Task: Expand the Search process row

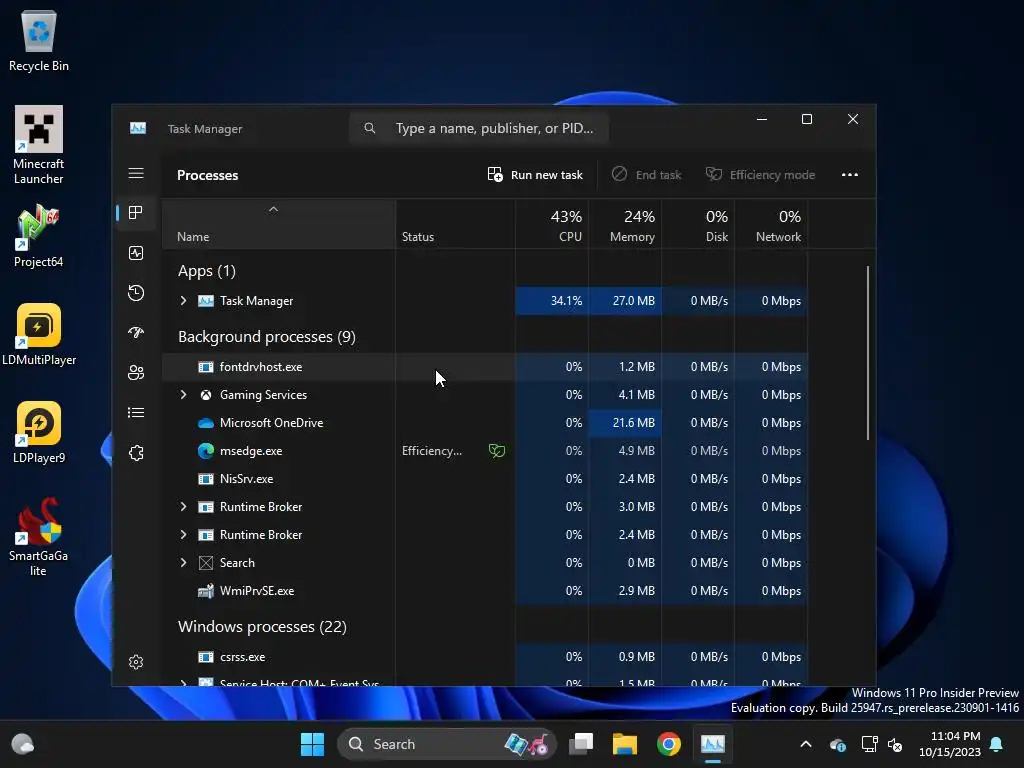Action: pos(184,563)
